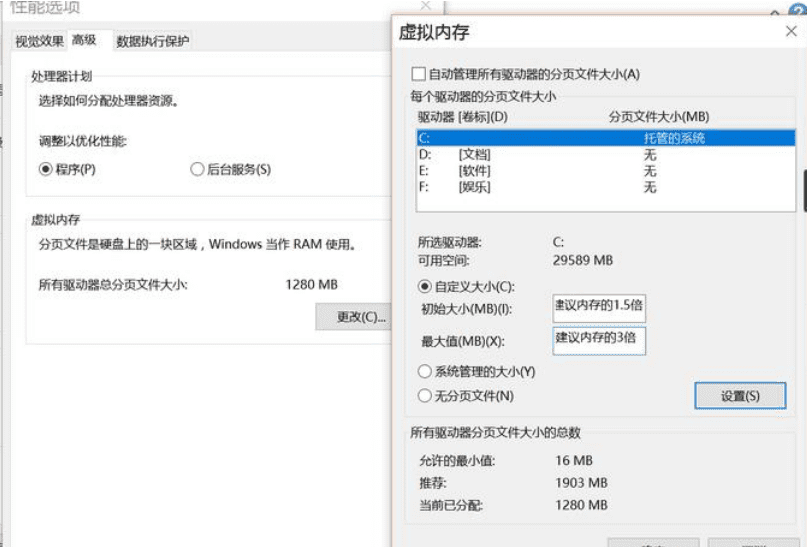Click 1280 MB total in 性能选项 window

[x=311, y=285]
